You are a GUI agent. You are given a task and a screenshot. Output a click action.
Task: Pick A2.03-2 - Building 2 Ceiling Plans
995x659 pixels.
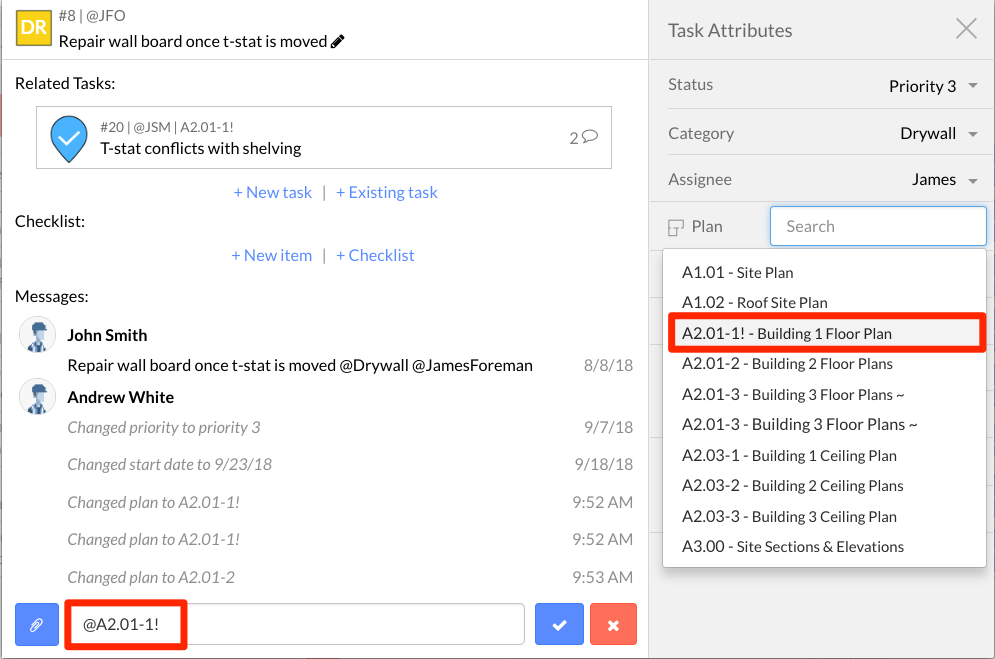[793, 485]
